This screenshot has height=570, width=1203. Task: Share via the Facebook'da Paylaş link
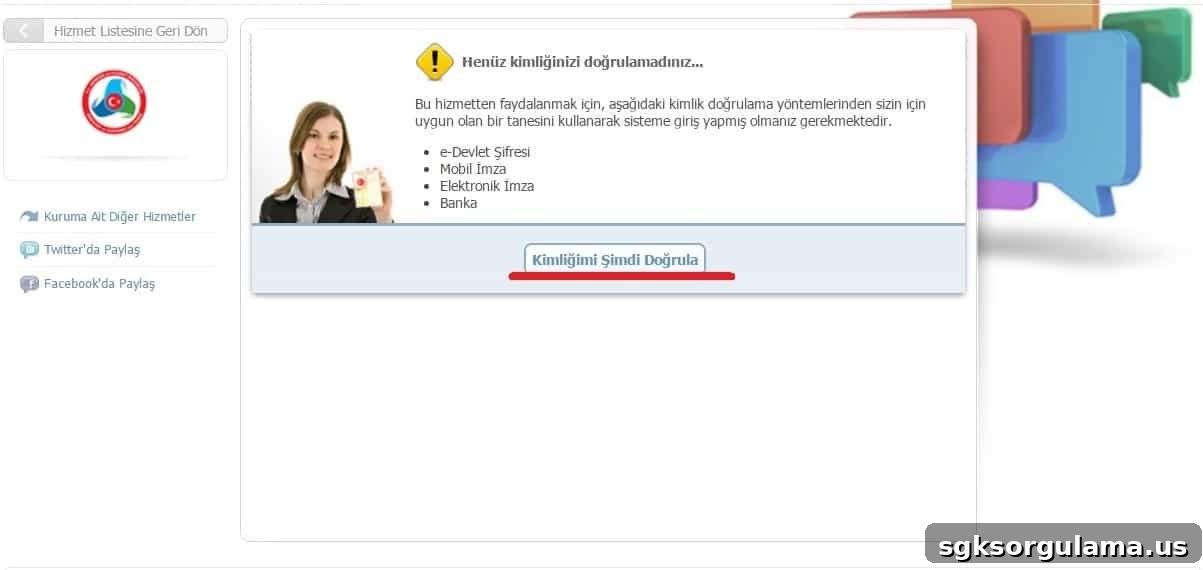click(99, 284)
